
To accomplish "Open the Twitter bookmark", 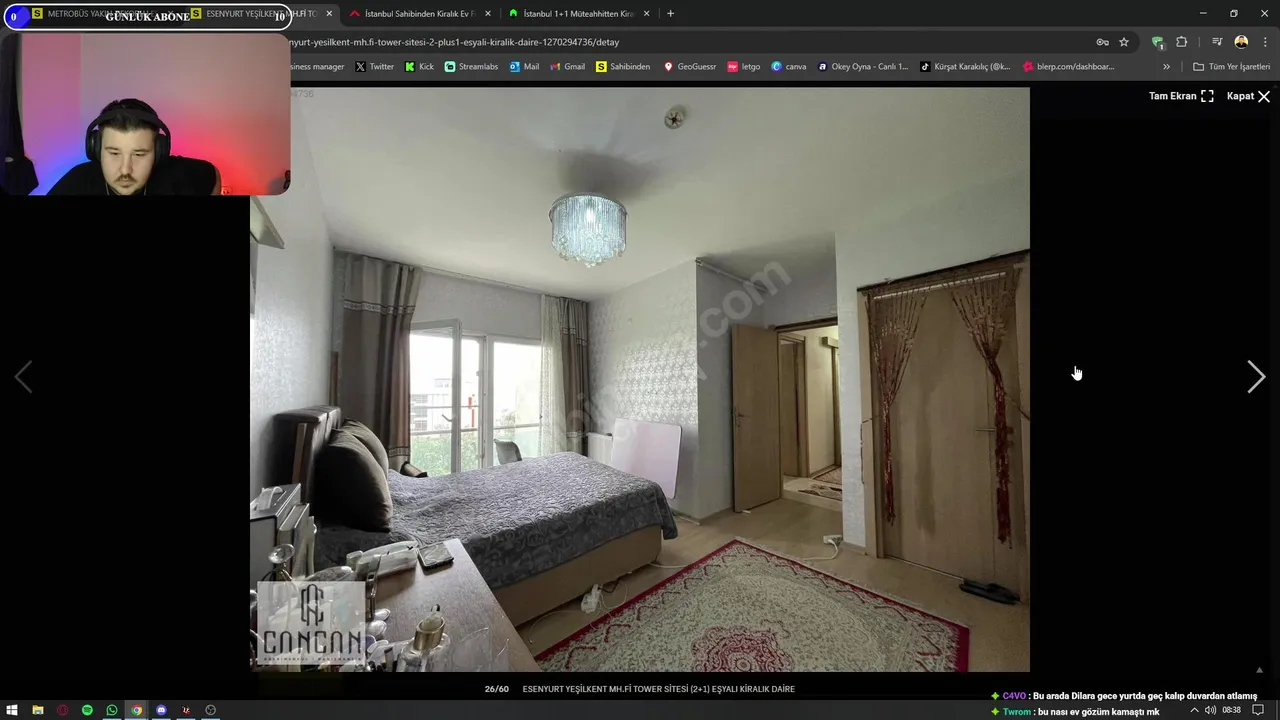I will click(375, 67).
